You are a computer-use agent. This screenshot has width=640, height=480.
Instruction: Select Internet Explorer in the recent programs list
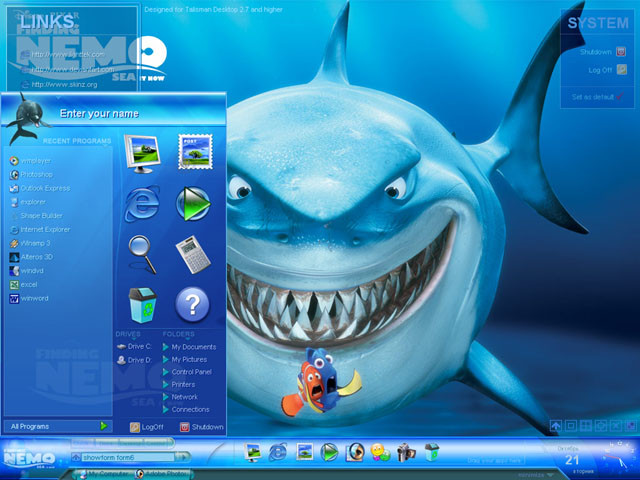[40, 229]
